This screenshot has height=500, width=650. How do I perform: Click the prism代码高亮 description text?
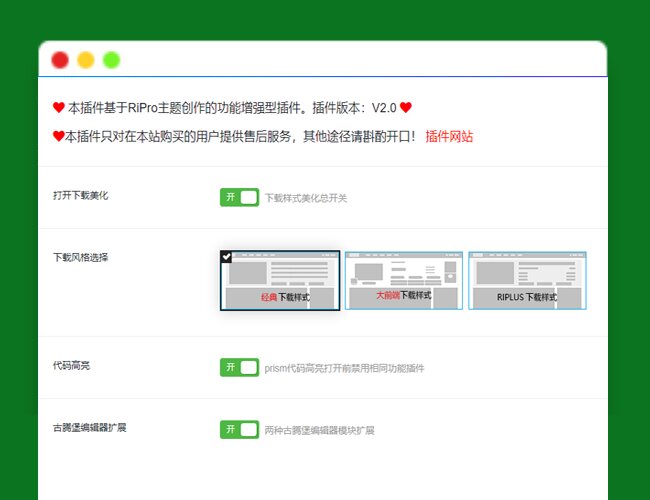344,368
